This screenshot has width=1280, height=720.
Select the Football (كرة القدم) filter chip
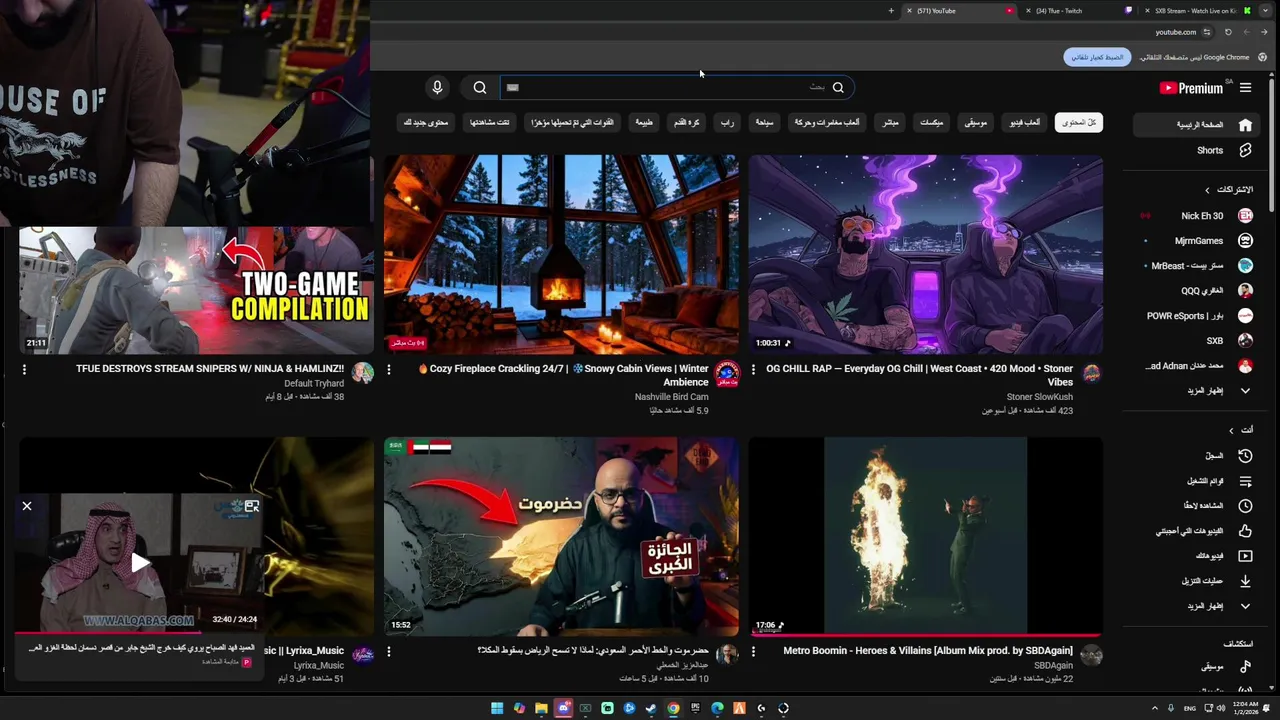(x=686, y=122)
